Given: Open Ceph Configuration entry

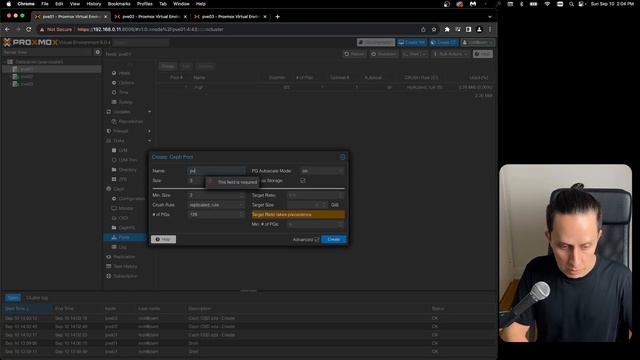Looking at the screenshot, I should [x=131, y=199].
